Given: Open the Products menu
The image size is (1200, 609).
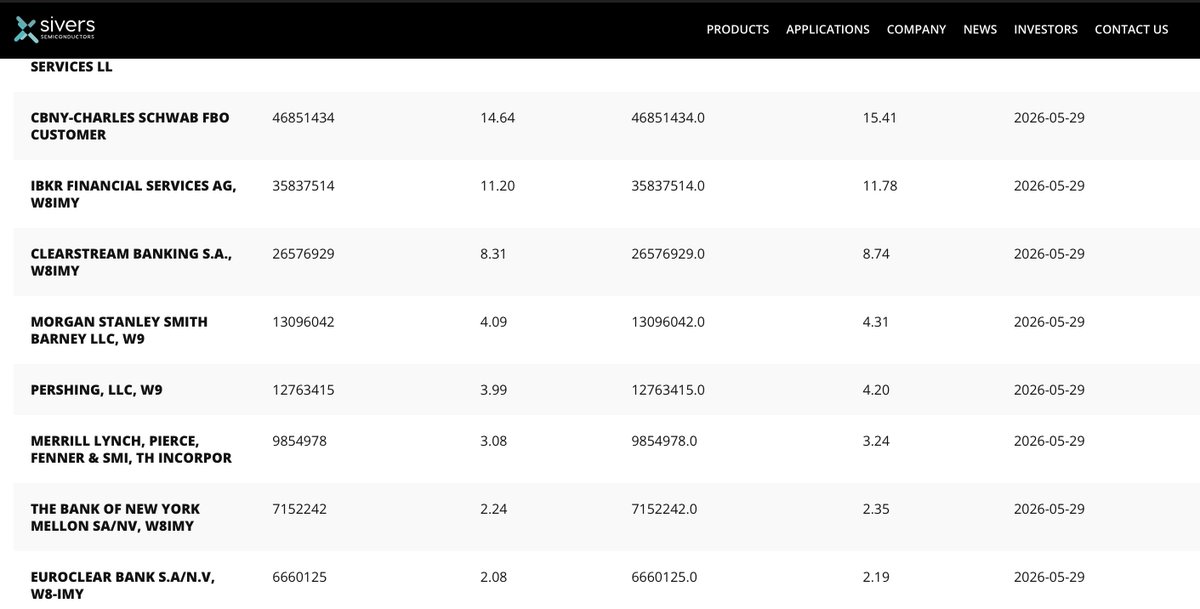Looking at the screenshot, I should [738, 30].
